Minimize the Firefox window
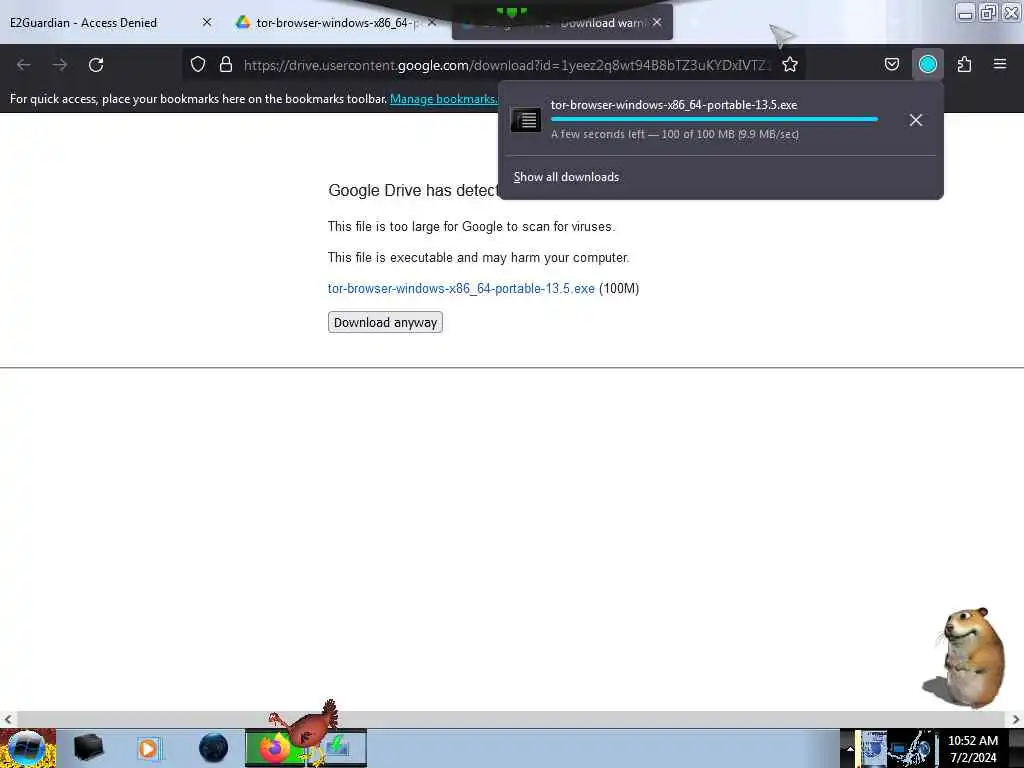The image size is (1024, 768). pyautogui.click(x=965, y=12)
